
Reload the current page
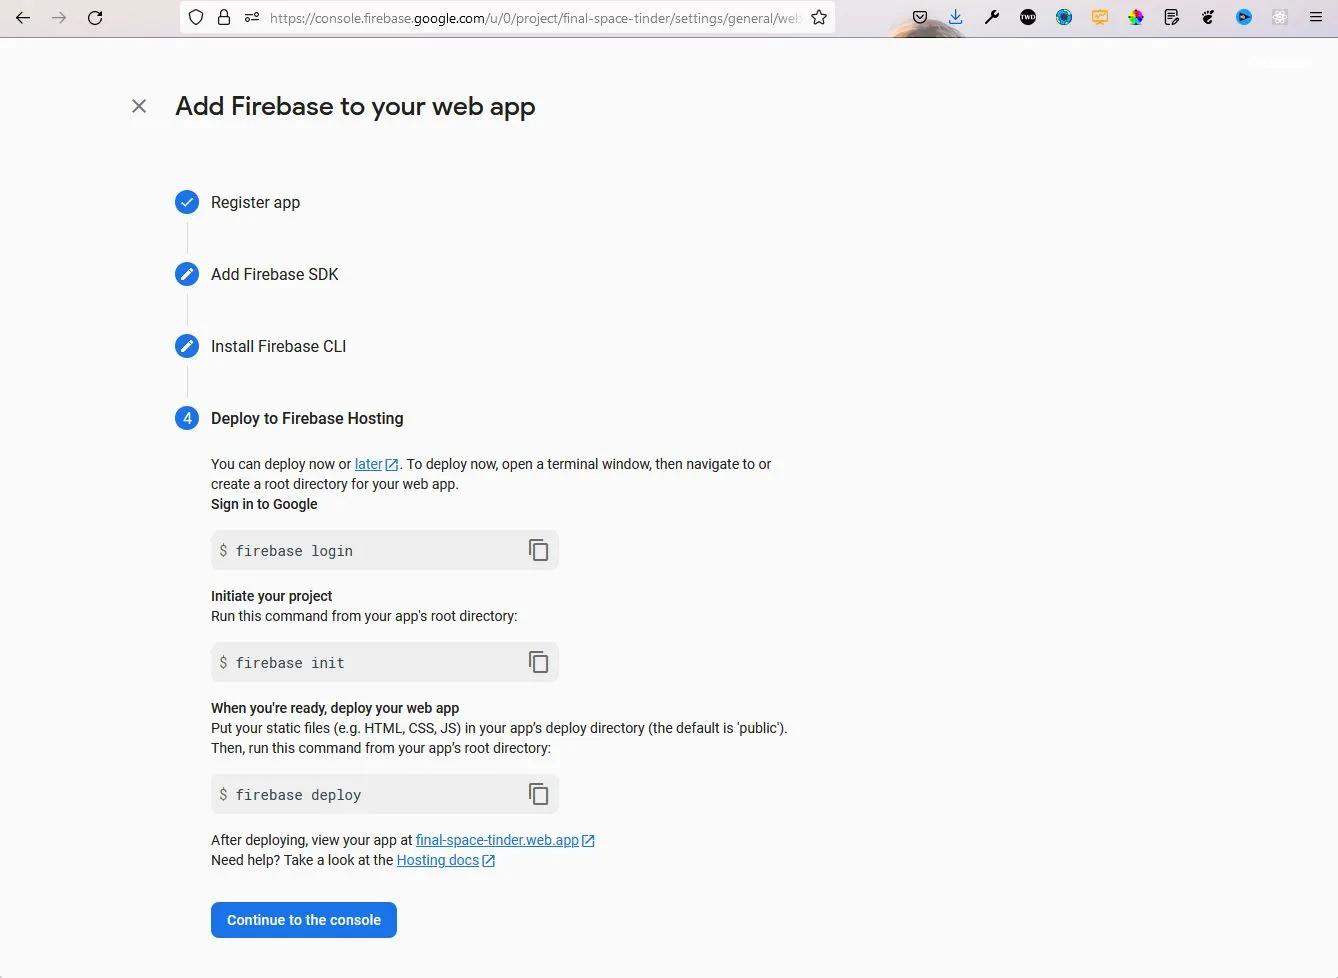(95, 17)
